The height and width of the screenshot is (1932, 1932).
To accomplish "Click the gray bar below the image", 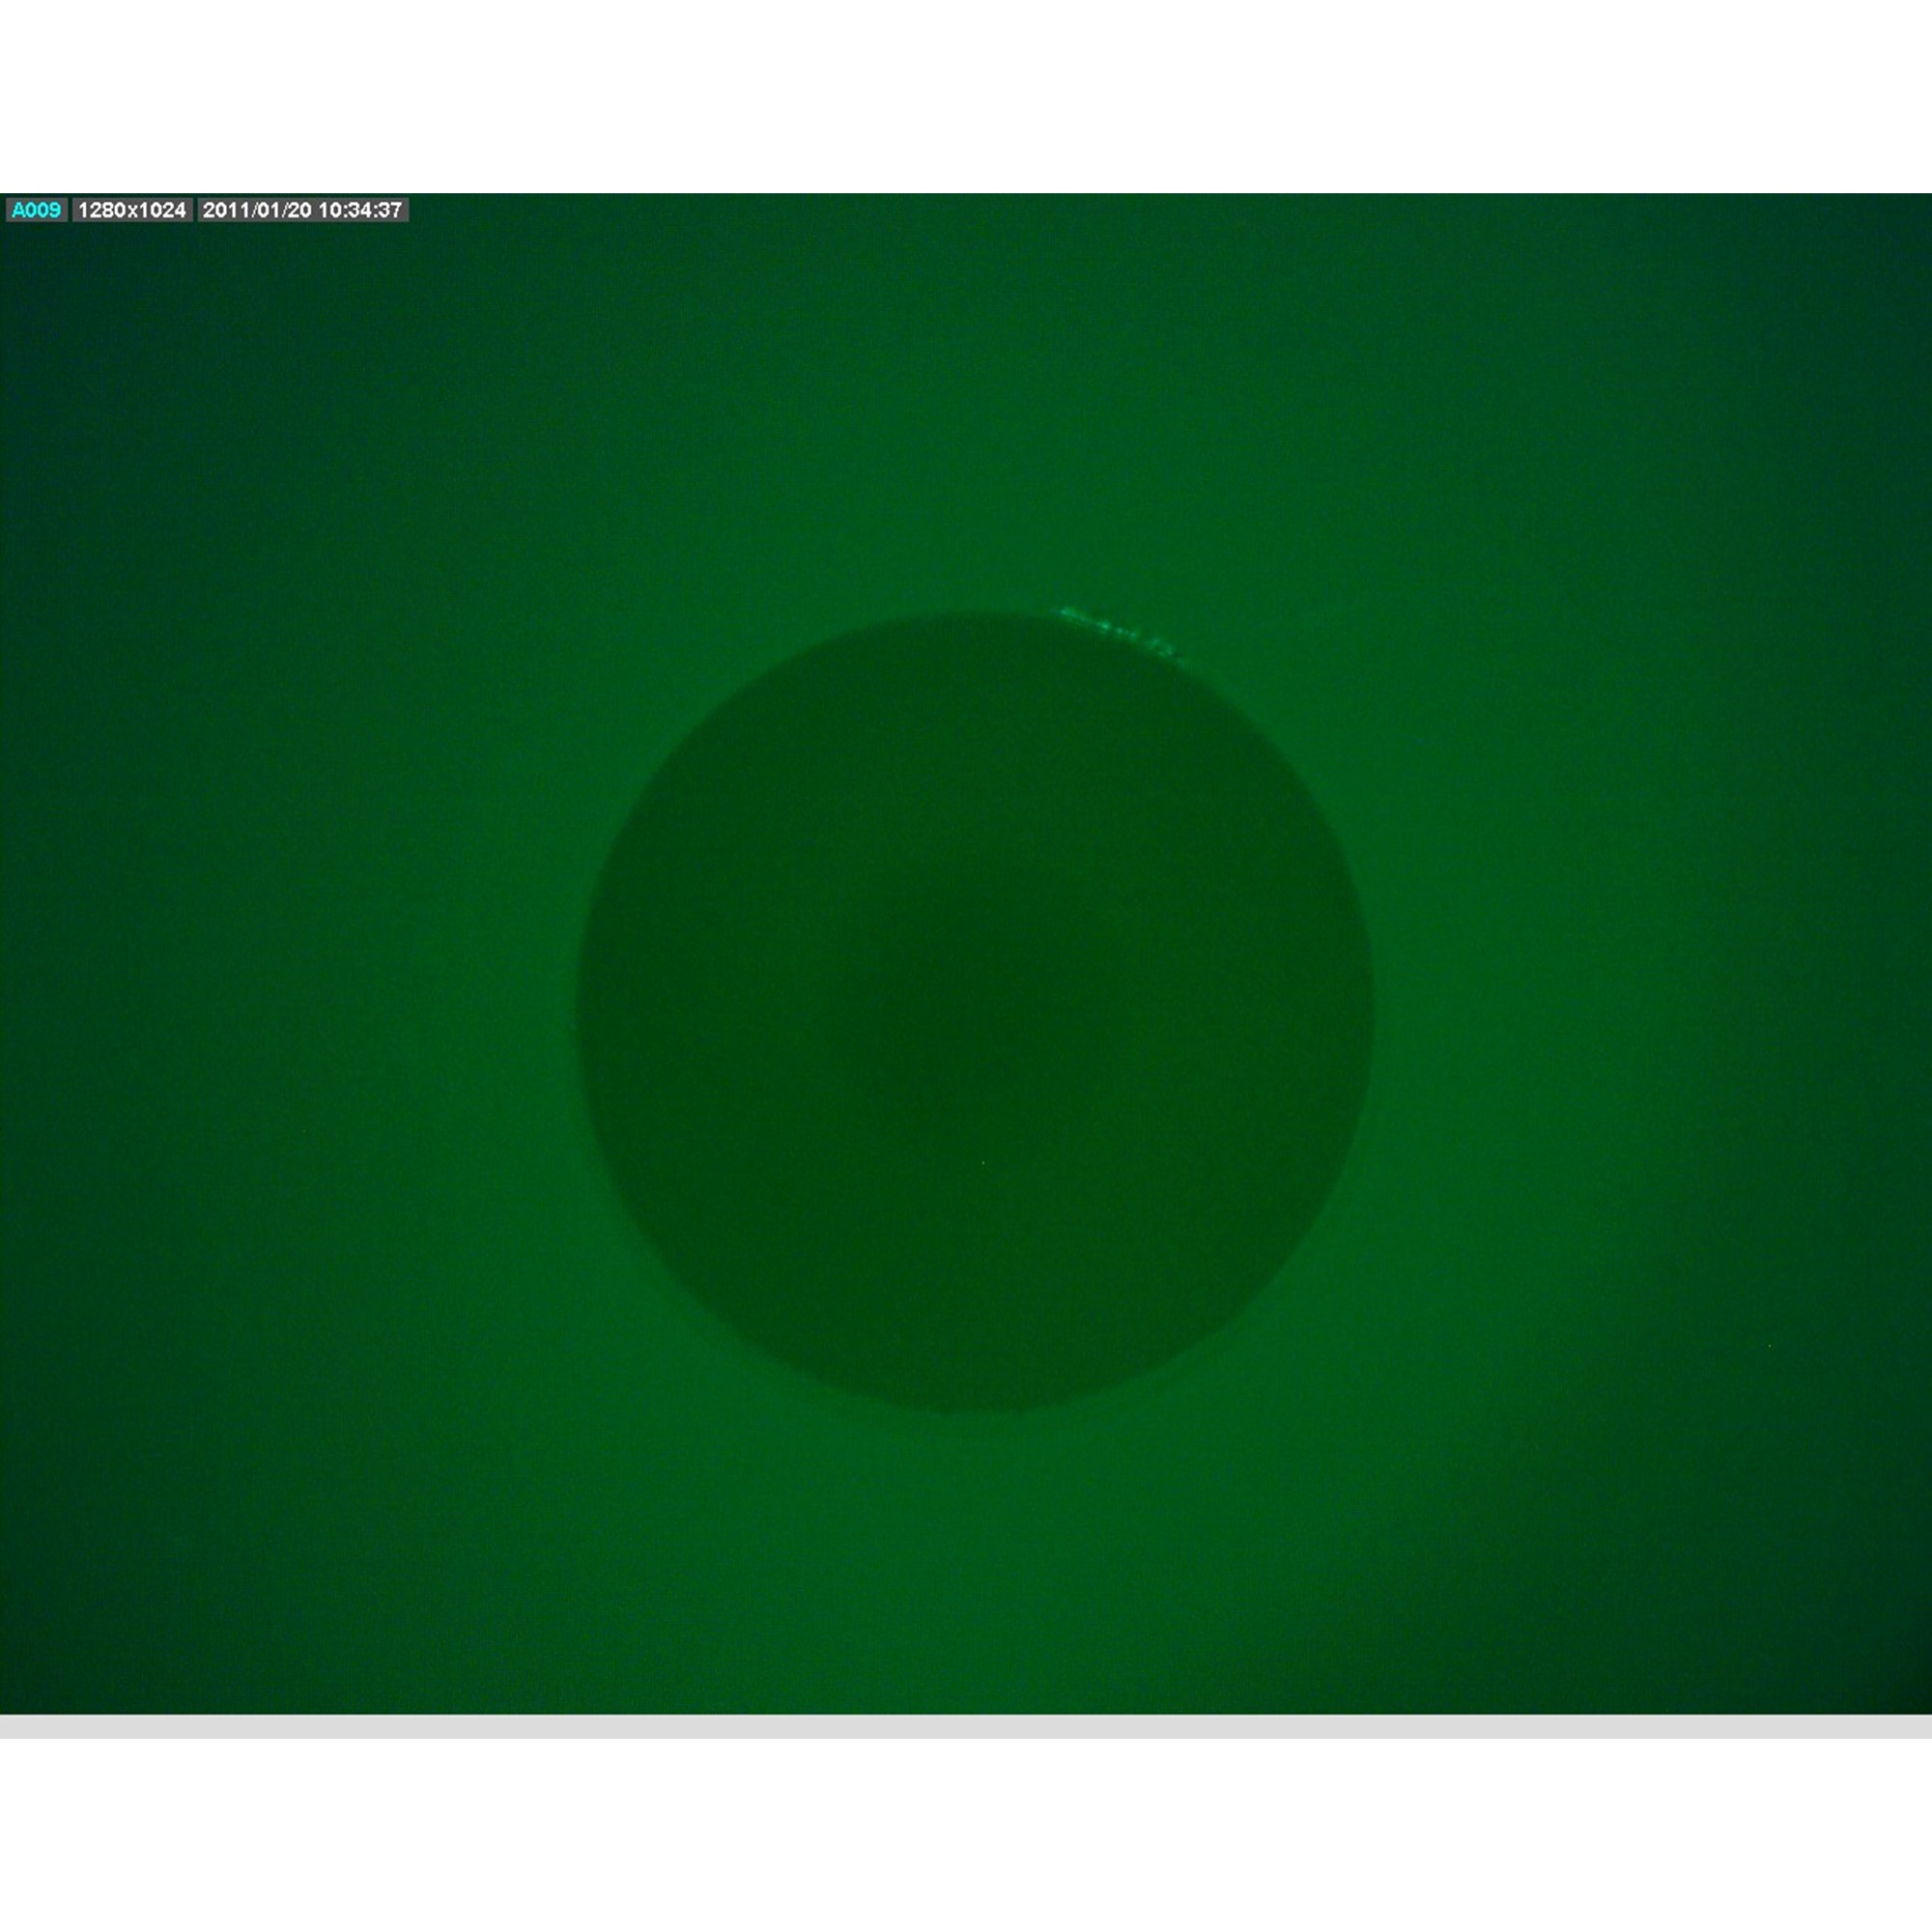I will click(x=966, y=1727).
